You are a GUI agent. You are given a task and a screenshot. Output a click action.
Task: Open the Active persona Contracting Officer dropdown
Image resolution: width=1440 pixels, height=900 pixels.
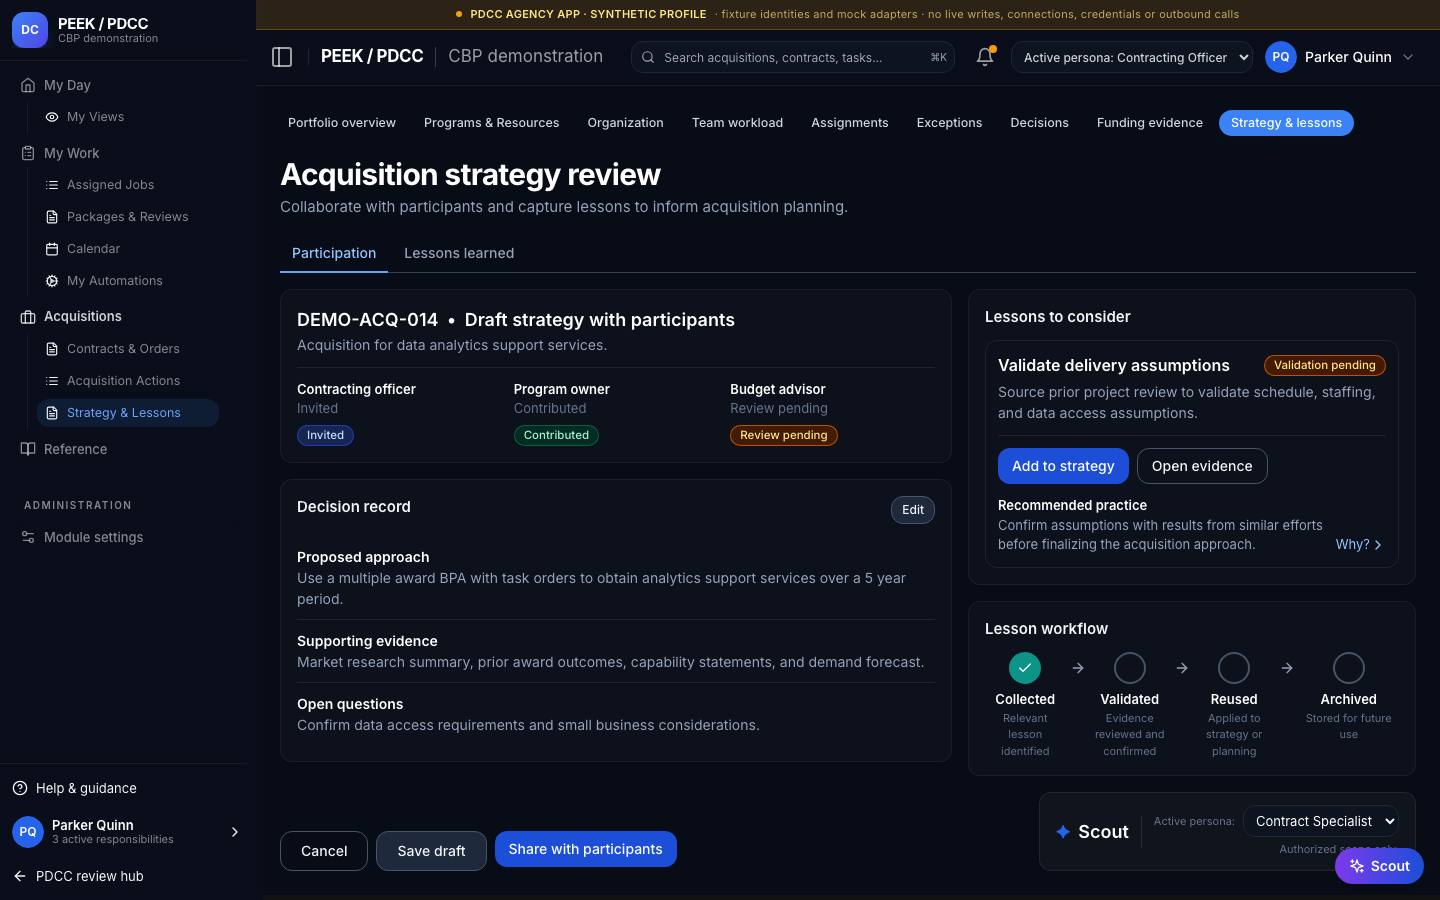click(x=1132, y=57)
